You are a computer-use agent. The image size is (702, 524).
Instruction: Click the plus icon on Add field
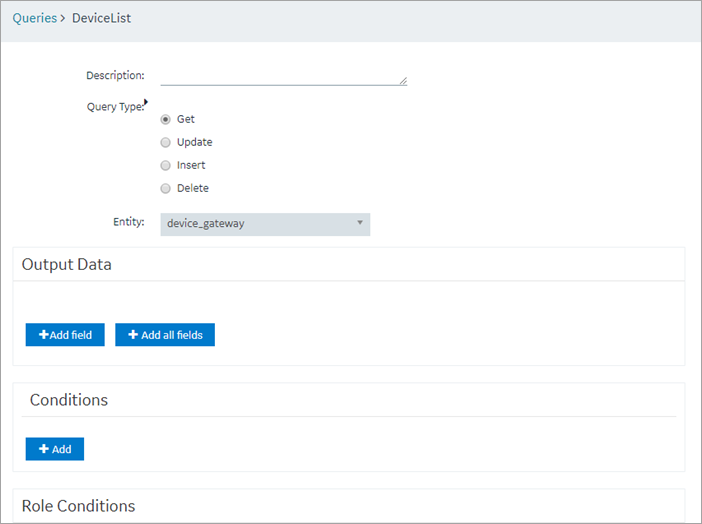[x=44, y=335]
